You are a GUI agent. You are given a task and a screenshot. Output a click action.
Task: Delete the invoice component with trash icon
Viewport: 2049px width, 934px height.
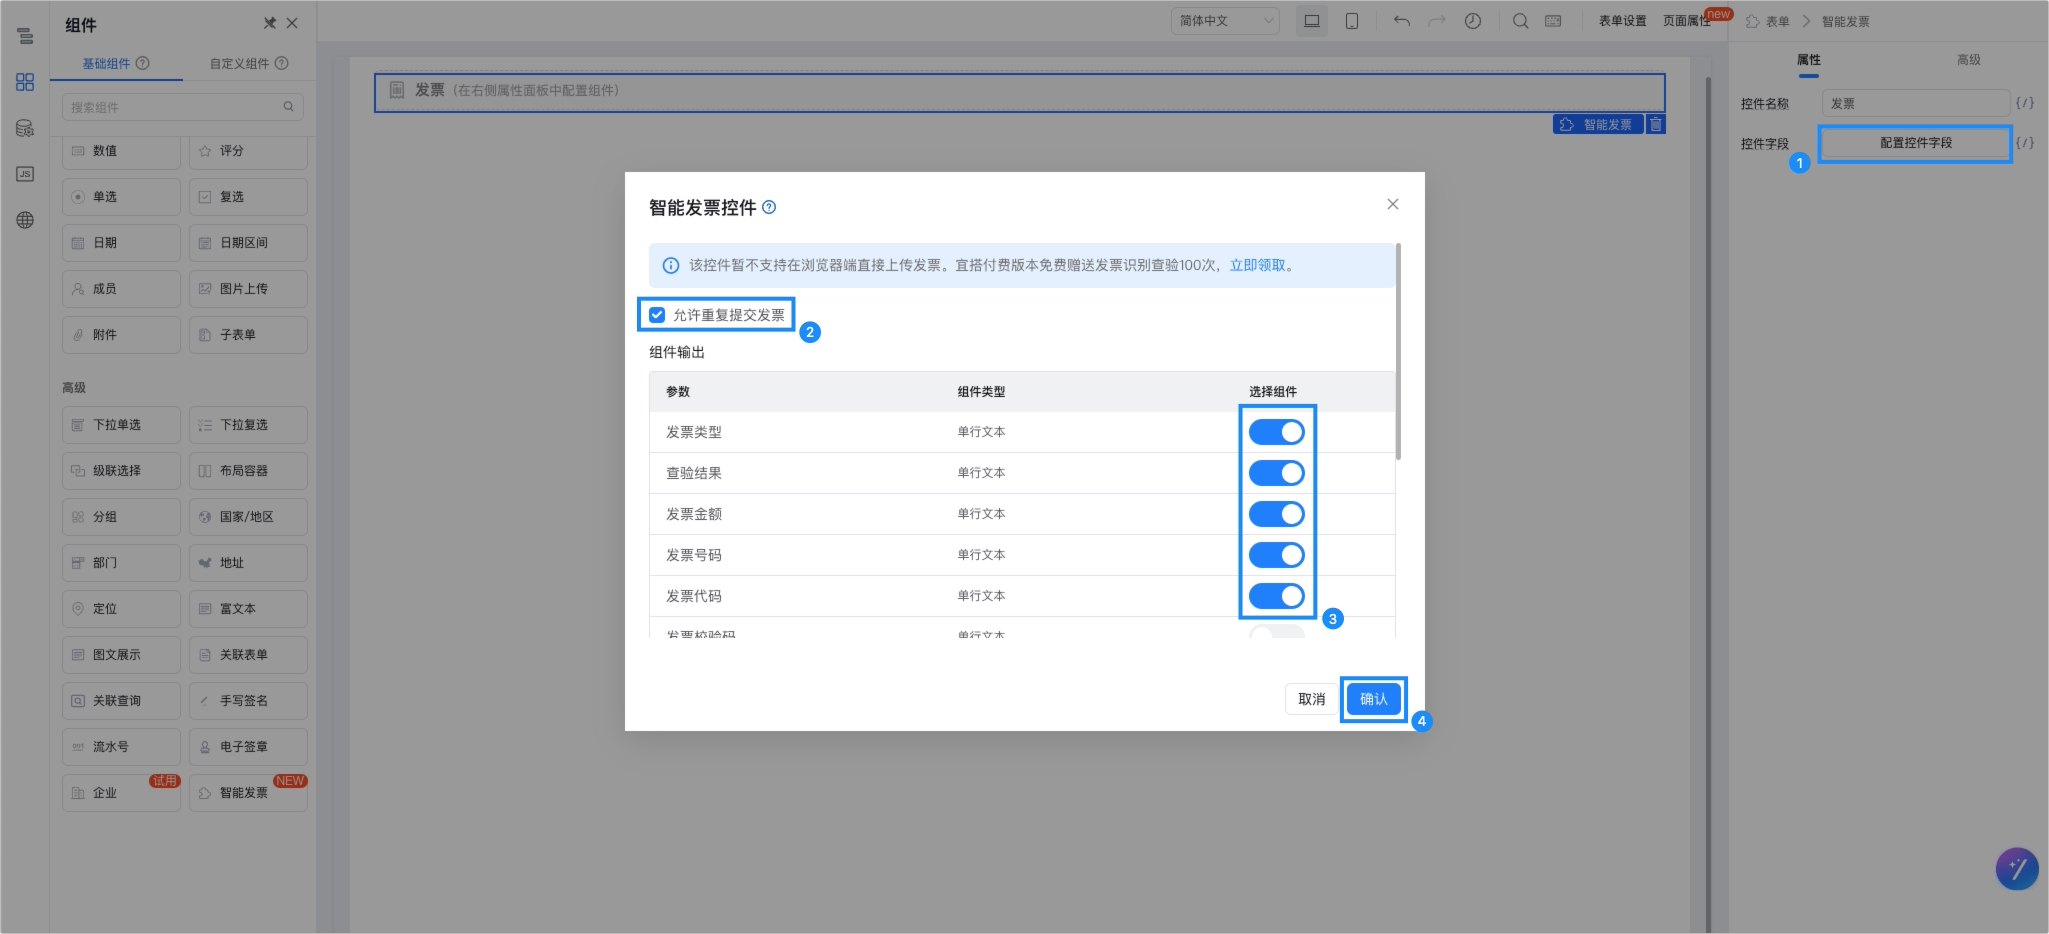pos(1656,124)
